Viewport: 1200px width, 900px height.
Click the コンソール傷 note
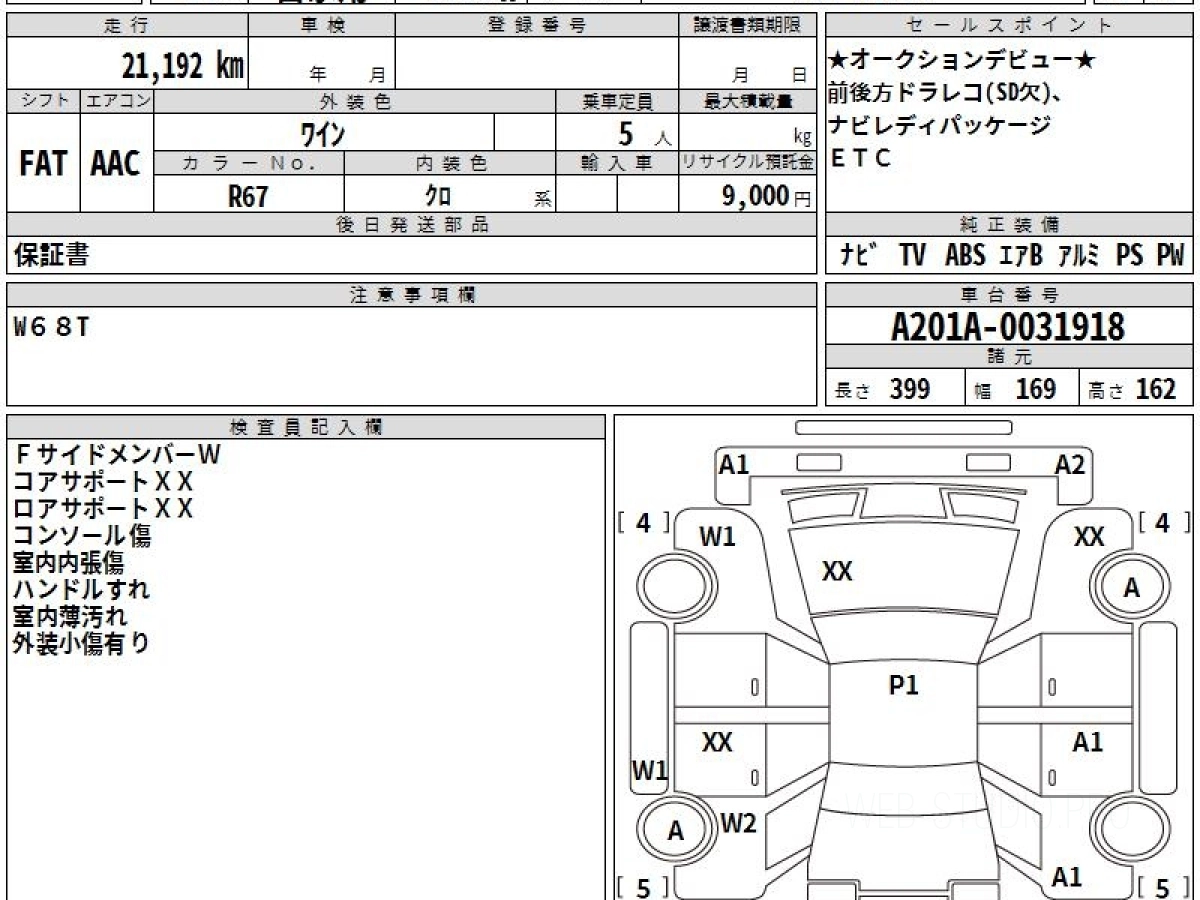click(82, 536)
